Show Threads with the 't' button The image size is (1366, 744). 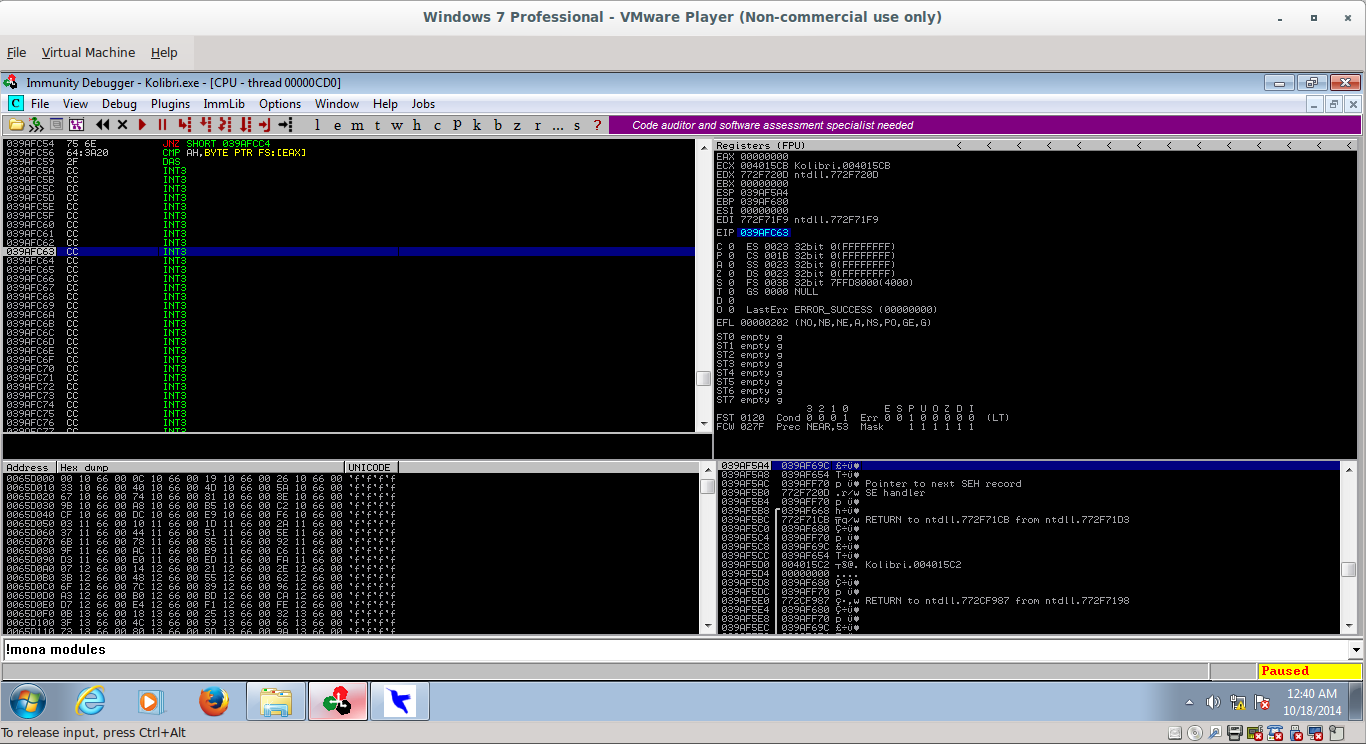tap(377, 125)
